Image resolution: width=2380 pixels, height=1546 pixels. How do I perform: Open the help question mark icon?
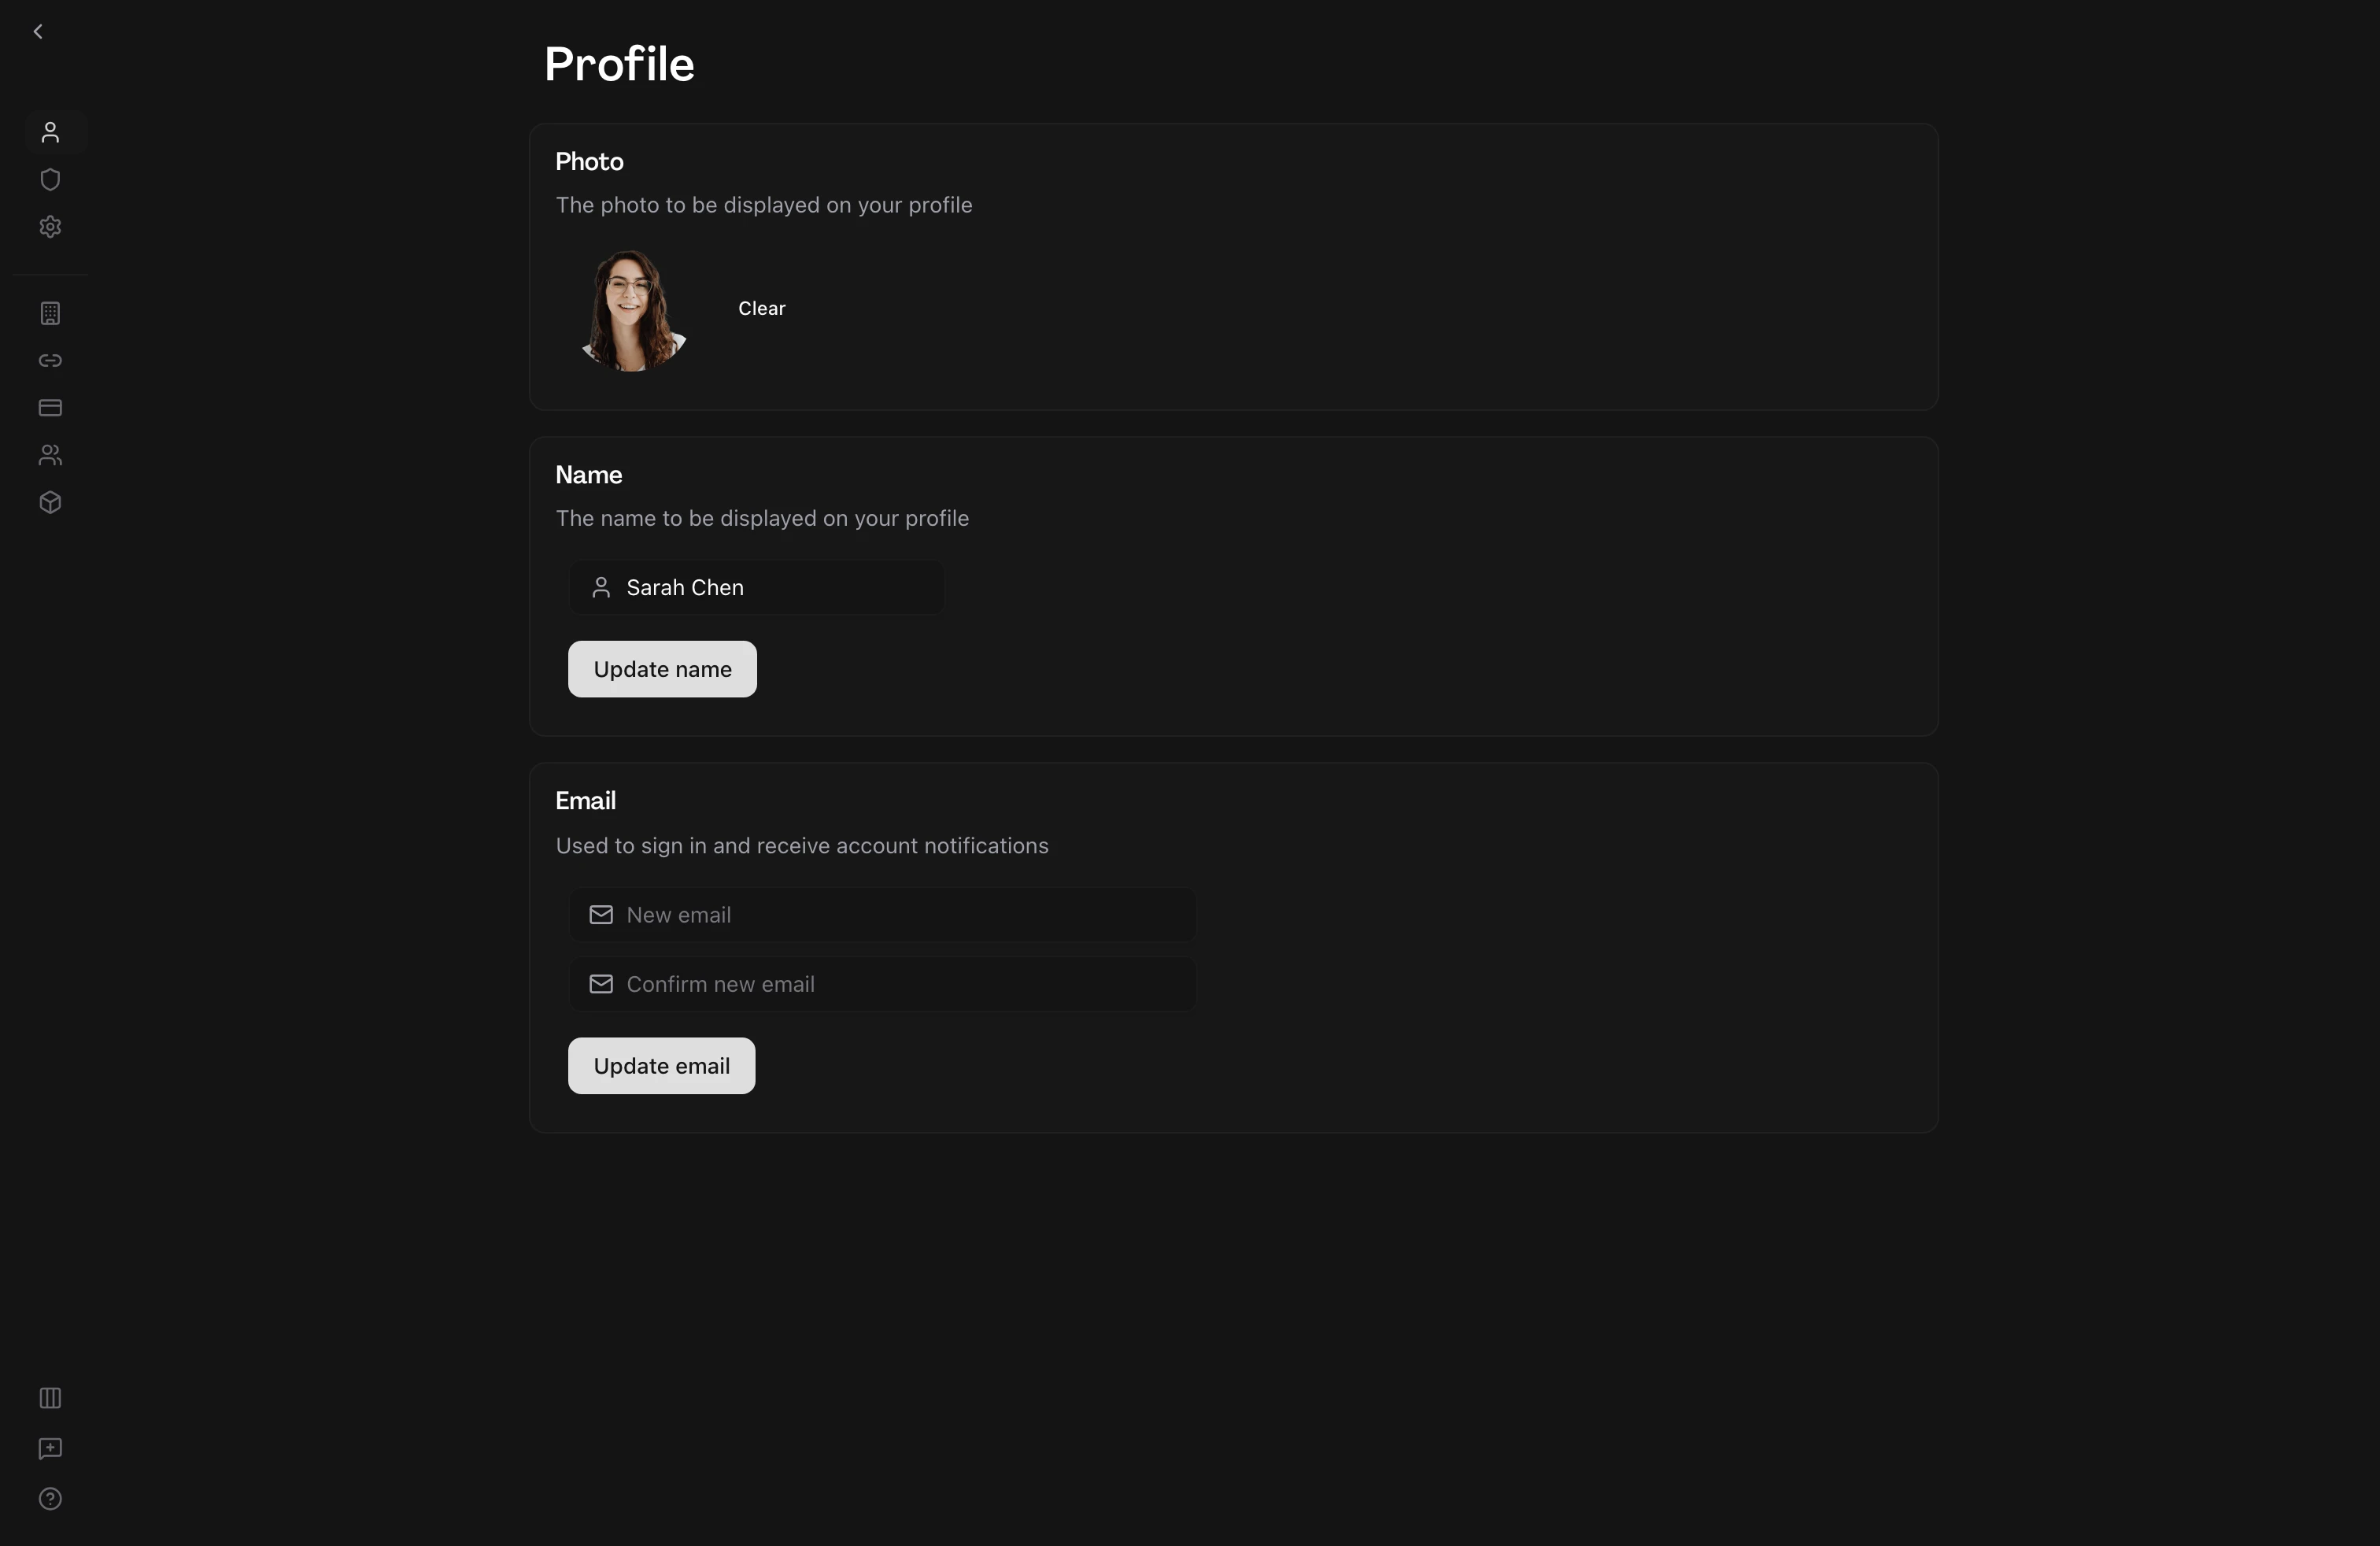(x=50, y=1498)
